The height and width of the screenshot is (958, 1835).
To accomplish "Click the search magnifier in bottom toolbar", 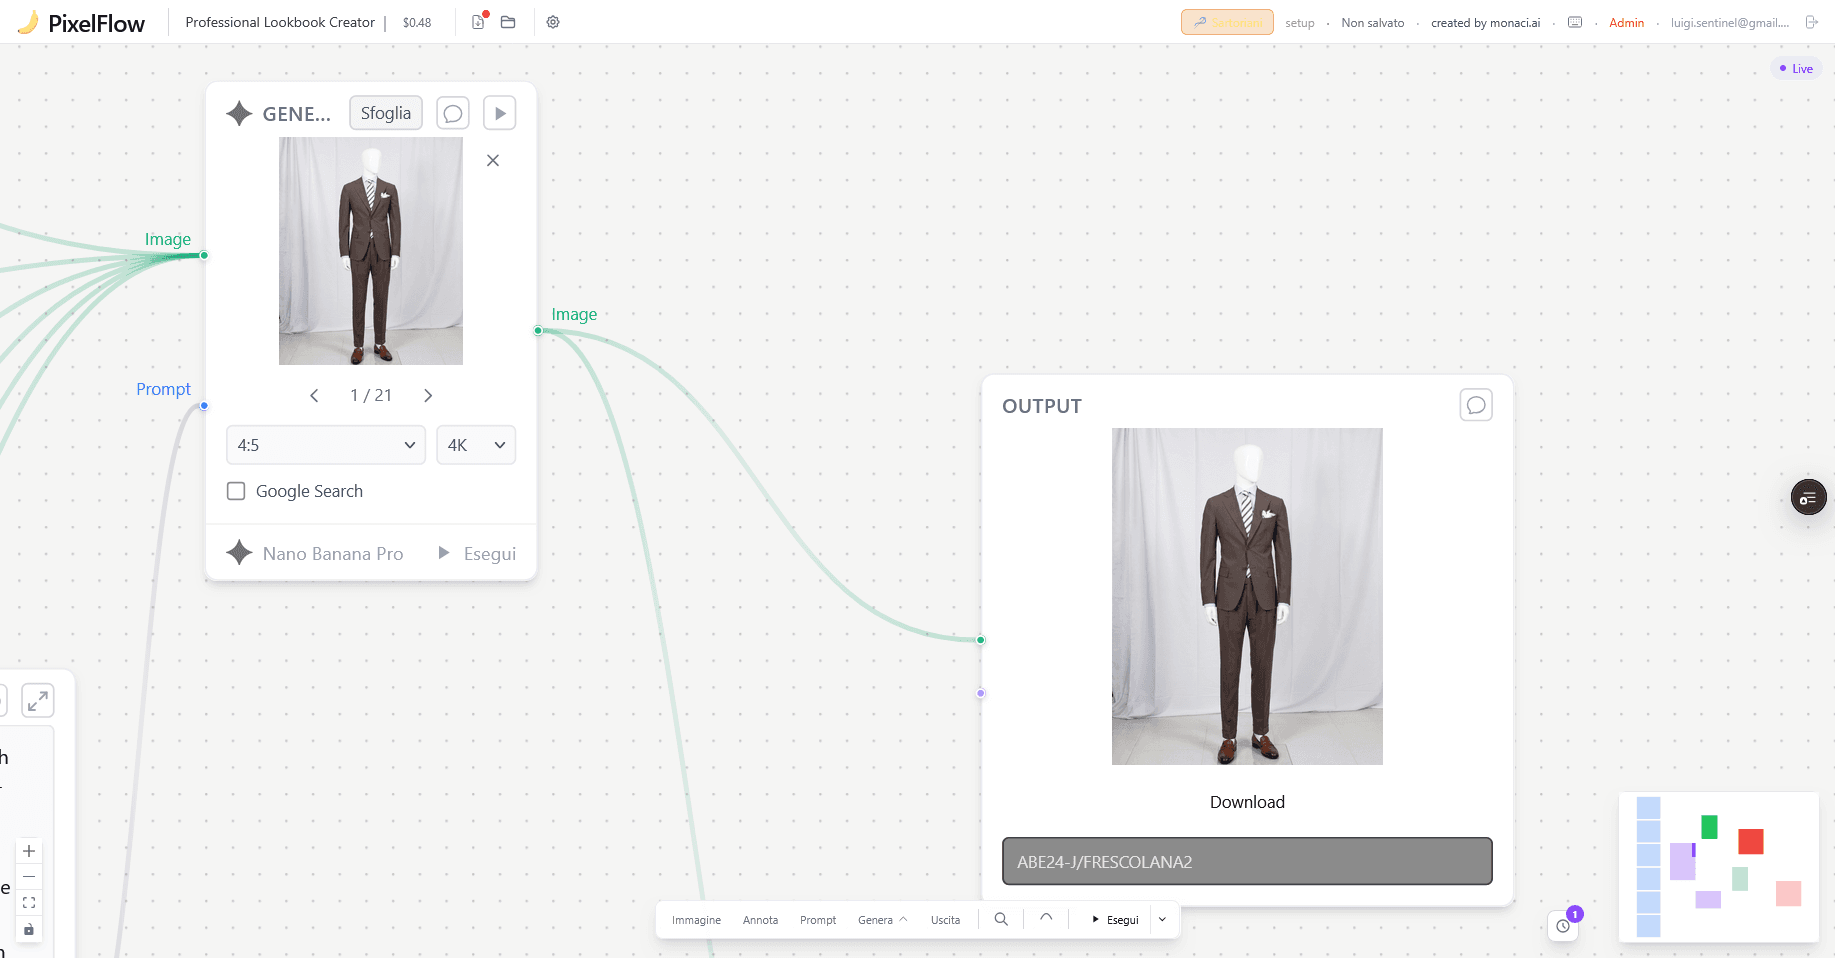I will [x=1001, y=919].
